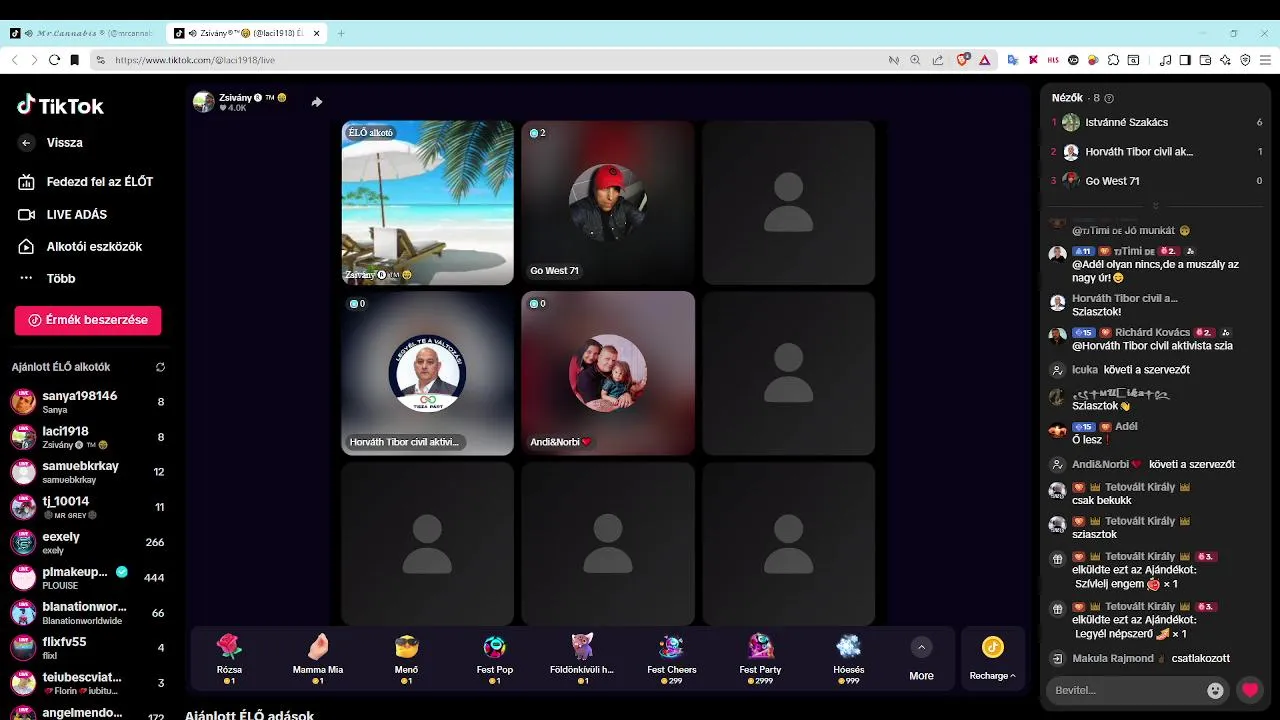The height and width of the screenshot is (720, 1280).
Task: Send the Hóesés gift
Action: pyautogui.click(x=848, y=657)
